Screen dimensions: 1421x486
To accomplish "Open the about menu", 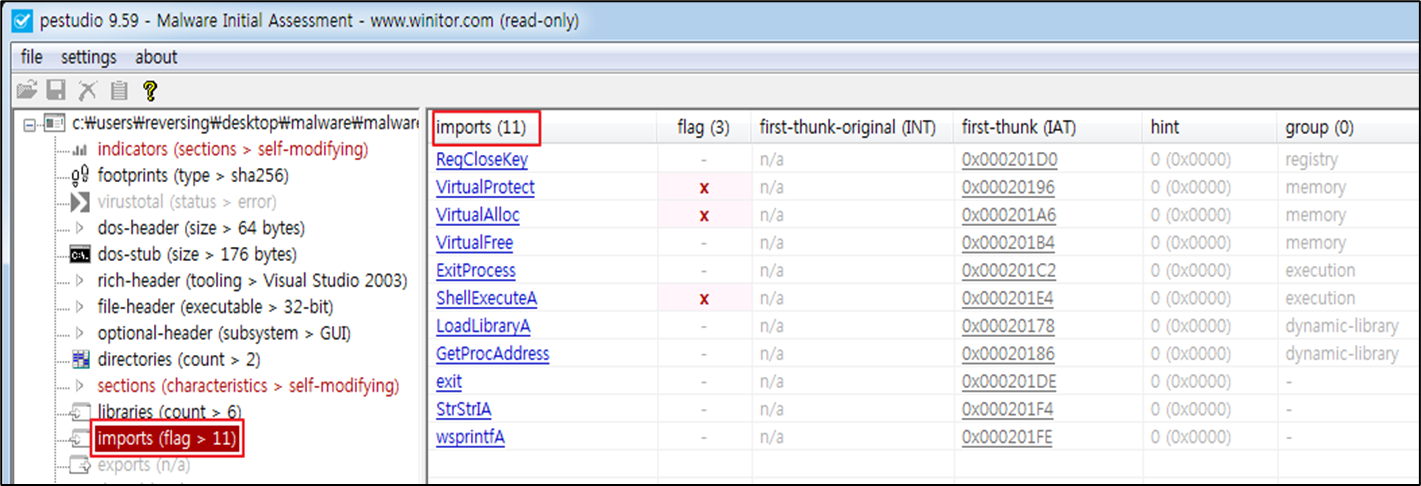I will 156,57.
